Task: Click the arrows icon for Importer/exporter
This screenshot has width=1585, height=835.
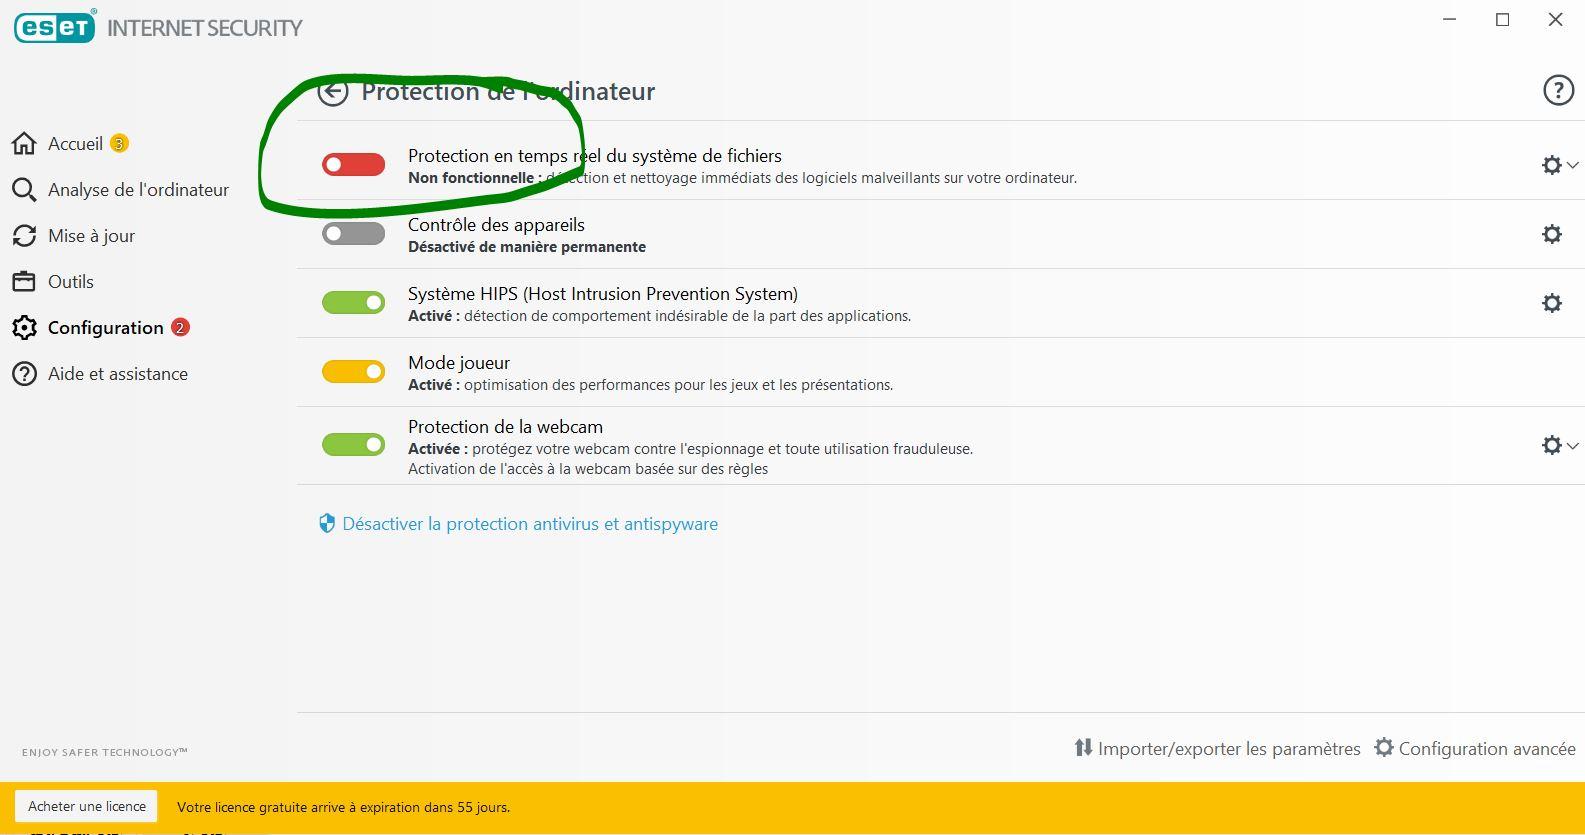Action: [x=1083, y=748]
